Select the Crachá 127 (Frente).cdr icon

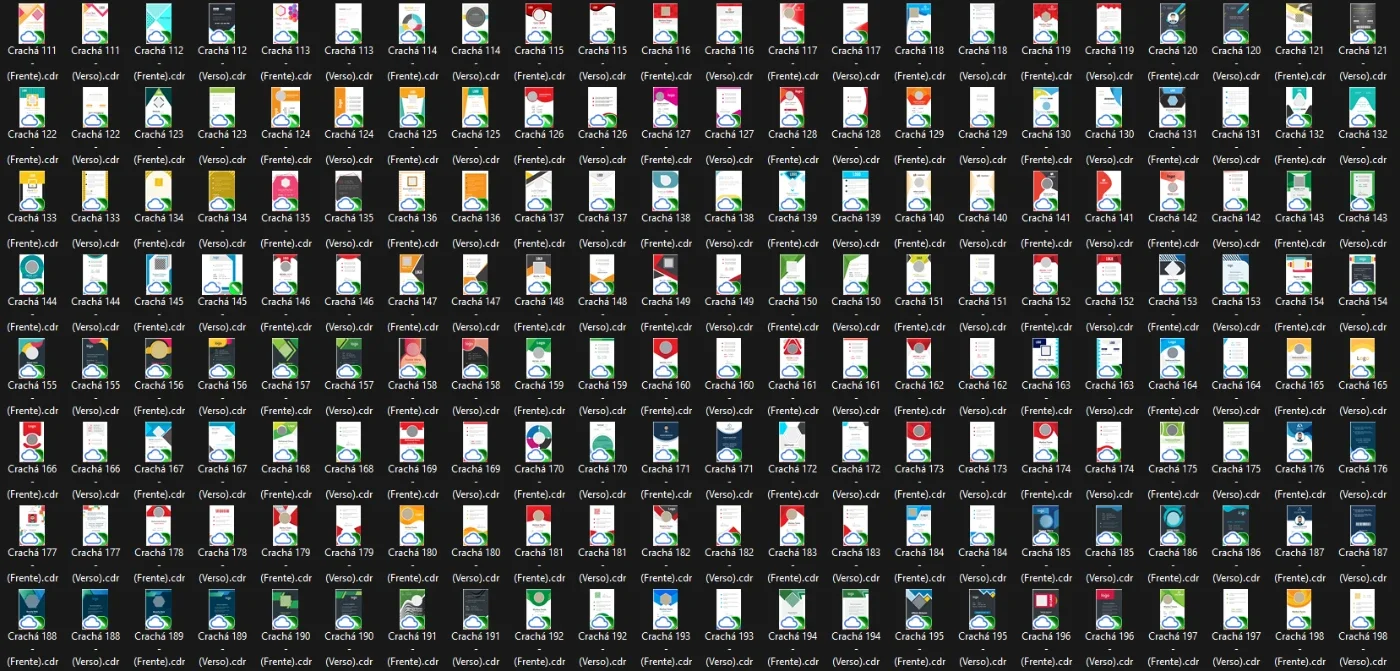[x=665, y=106]
